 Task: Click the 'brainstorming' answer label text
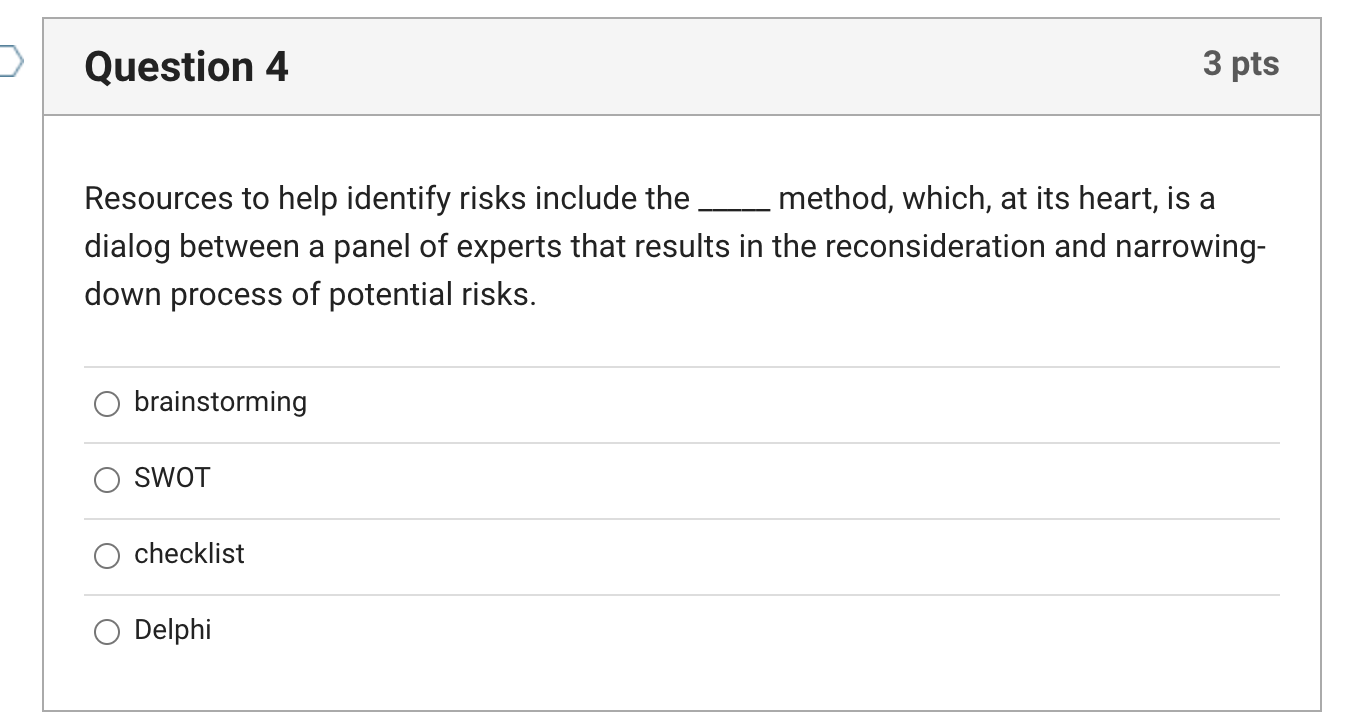220,402
